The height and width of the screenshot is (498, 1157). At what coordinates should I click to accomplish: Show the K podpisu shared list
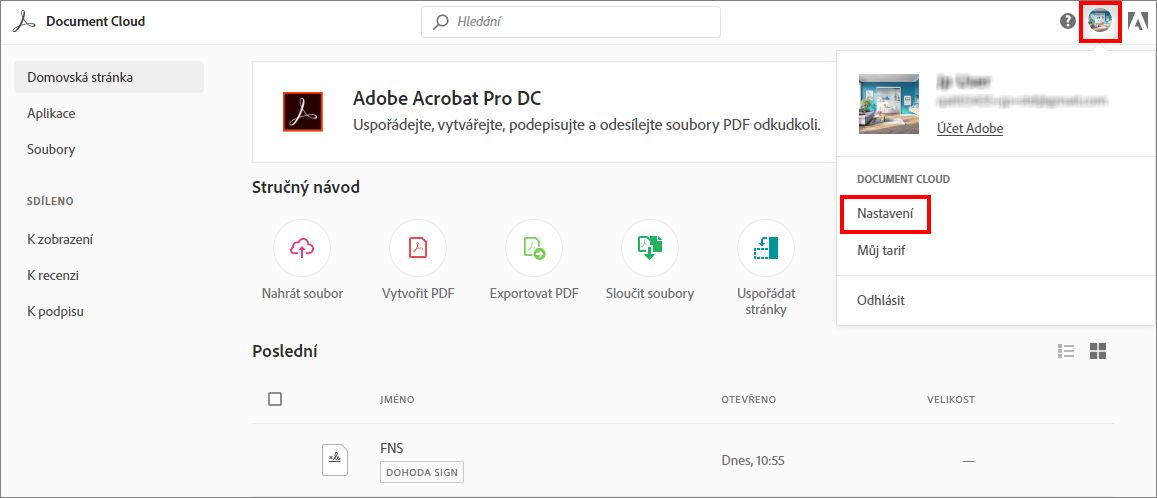coord(55,311)
